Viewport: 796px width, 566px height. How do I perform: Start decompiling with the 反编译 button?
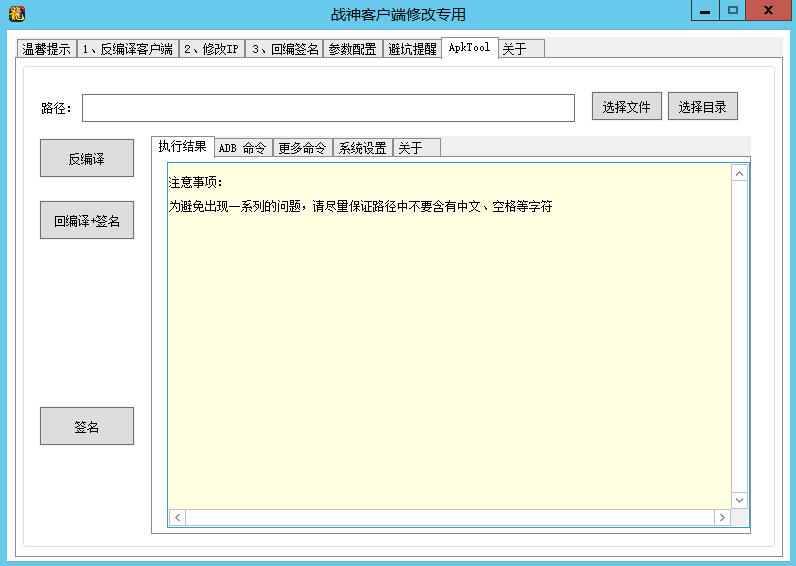[87, 159]
